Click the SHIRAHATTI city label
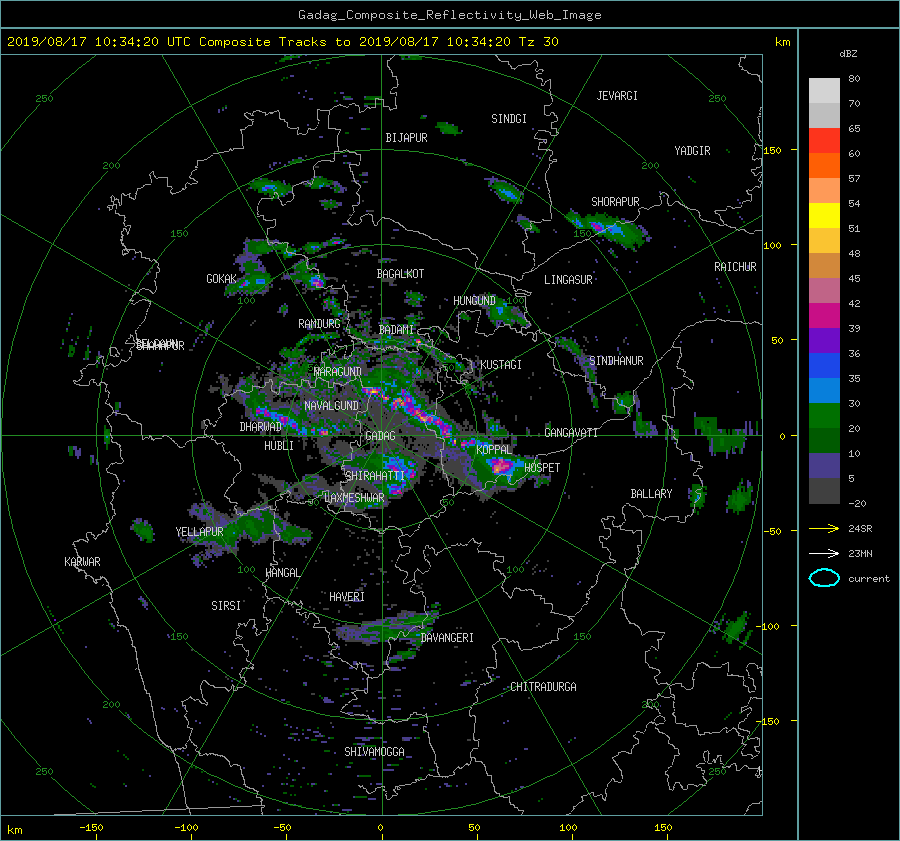The image size is (900, 841). tap(375, 475)
